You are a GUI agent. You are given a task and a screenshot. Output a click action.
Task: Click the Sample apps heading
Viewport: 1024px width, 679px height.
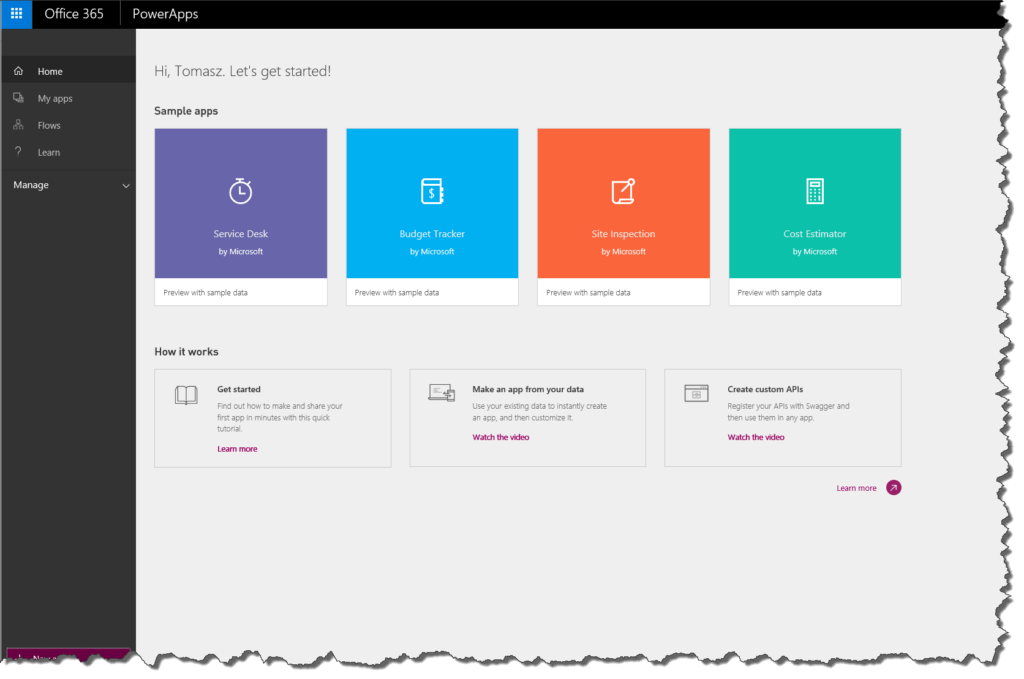tap(186, 111)
